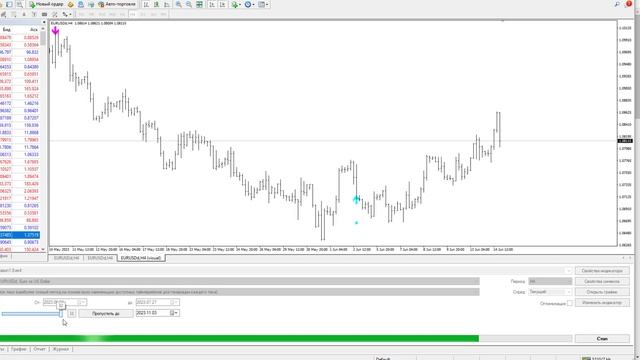Screen dimensions: 640x360
Task: Open the arrows objects dropdown icon
Action: pyautogui.click(x=66, y=14)
